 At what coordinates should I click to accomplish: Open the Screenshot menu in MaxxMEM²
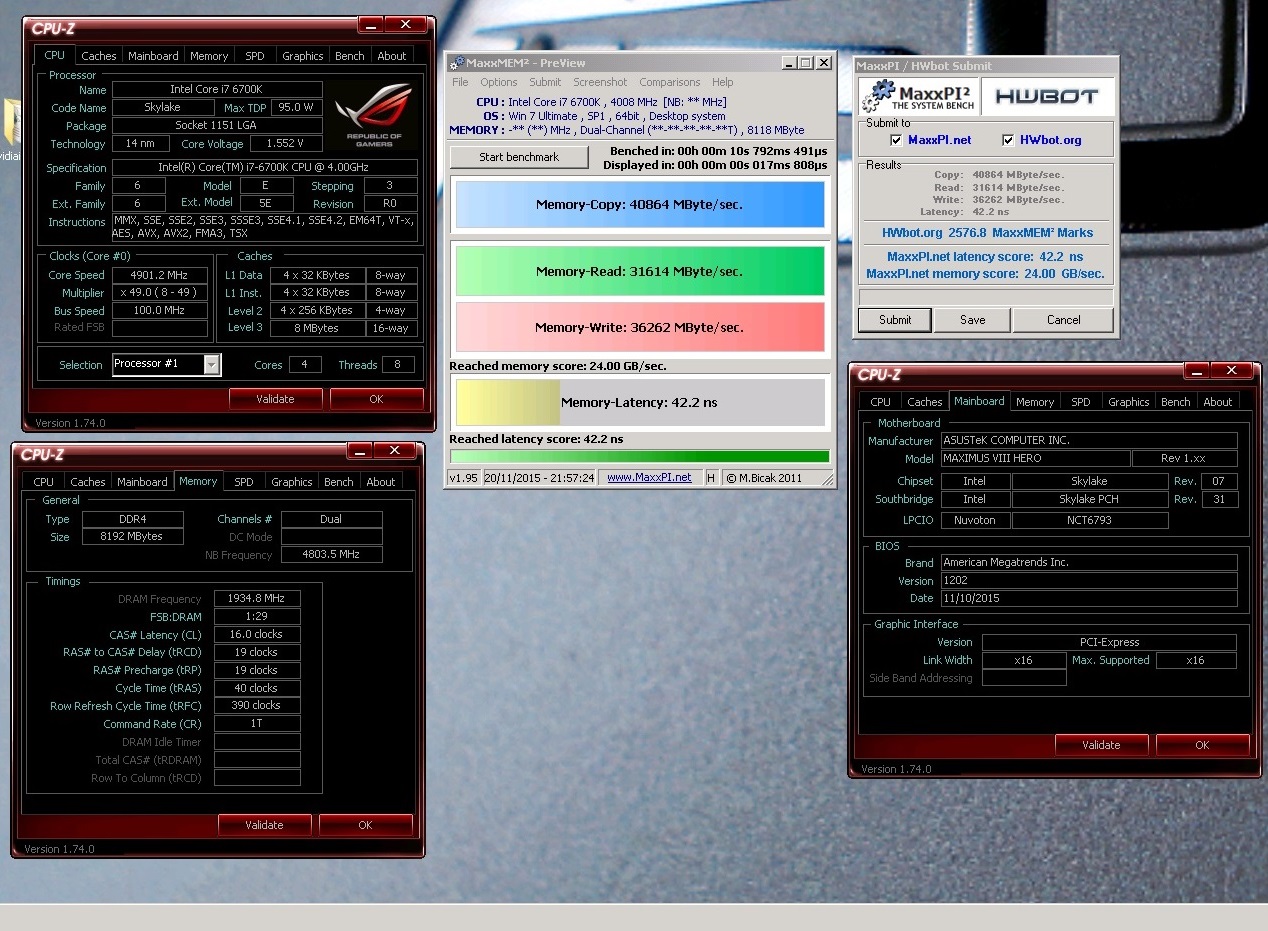point(600,82)
